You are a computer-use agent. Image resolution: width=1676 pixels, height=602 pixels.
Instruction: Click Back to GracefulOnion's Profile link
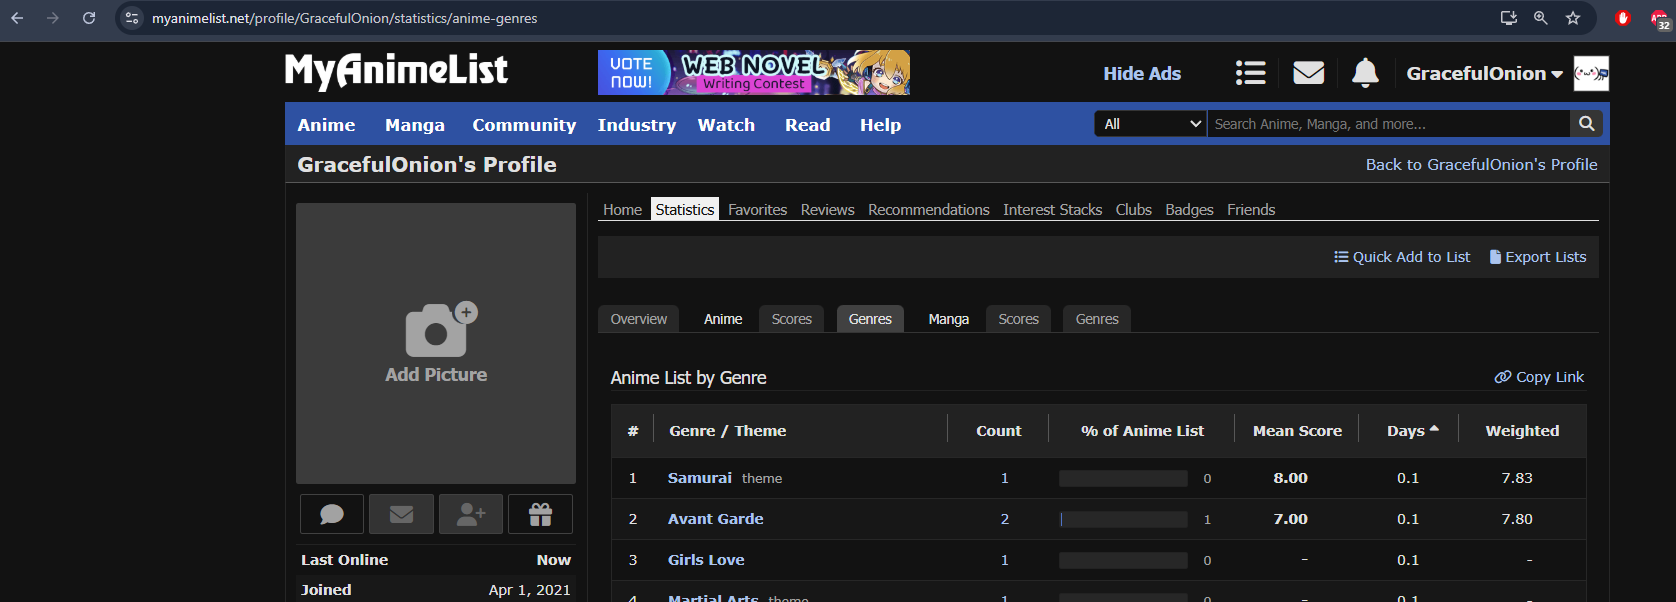coord(1481,164)
